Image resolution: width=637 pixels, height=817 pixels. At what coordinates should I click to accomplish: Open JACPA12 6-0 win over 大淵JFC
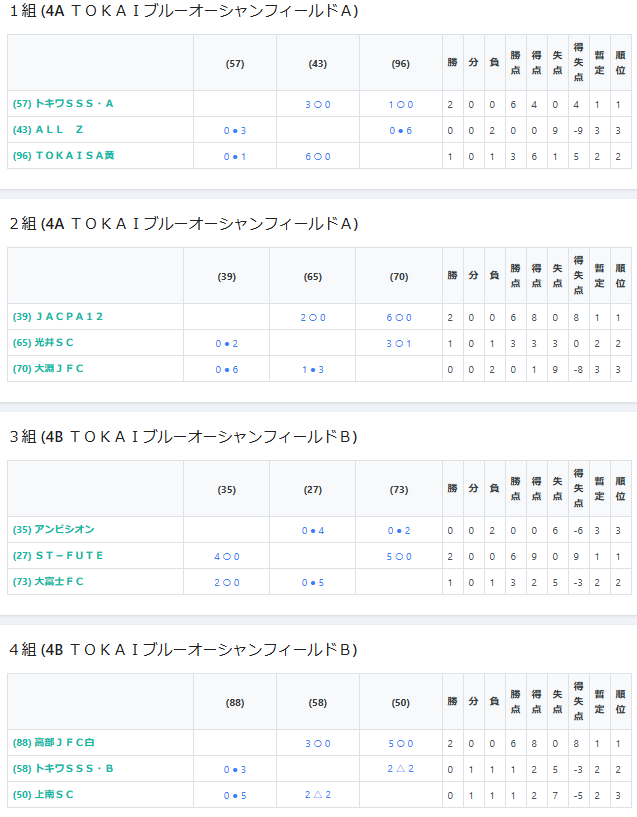[399, 318]
